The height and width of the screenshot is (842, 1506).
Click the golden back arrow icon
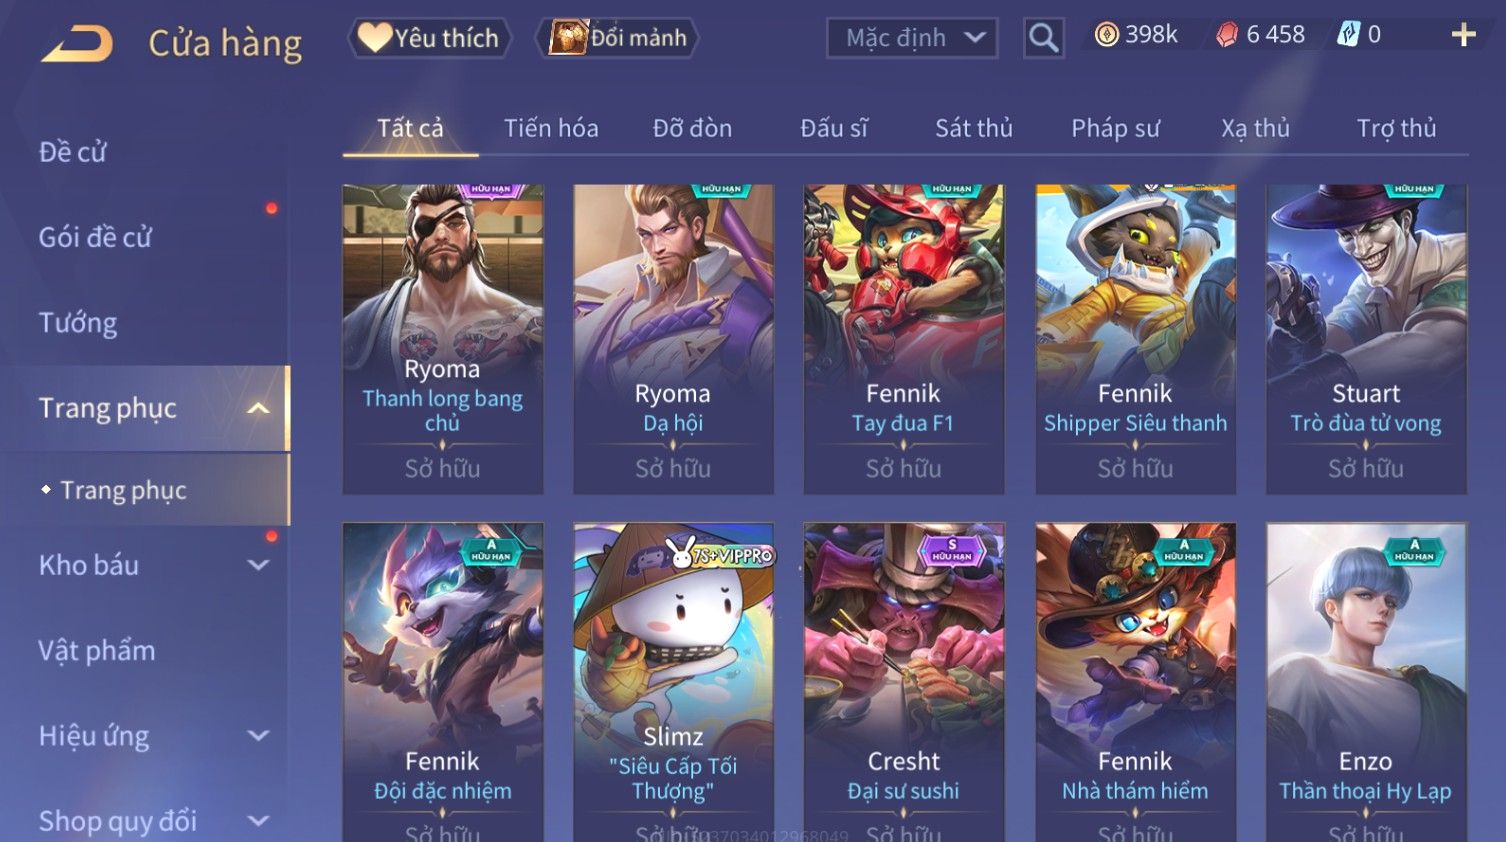pyautogui.click(x=77, y=43)
